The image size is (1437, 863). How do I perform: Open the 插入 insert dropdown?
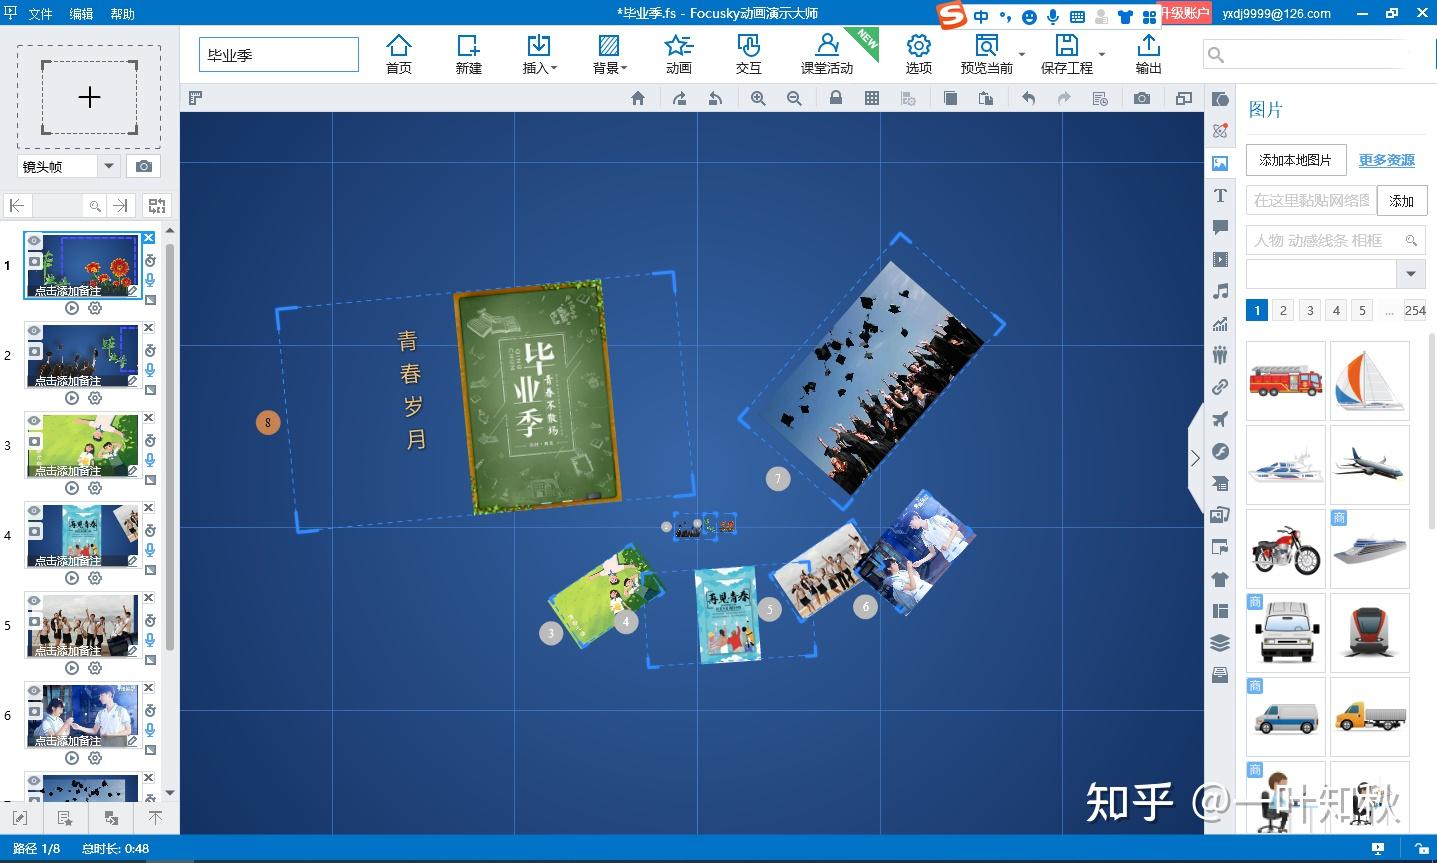pos(539,53)
